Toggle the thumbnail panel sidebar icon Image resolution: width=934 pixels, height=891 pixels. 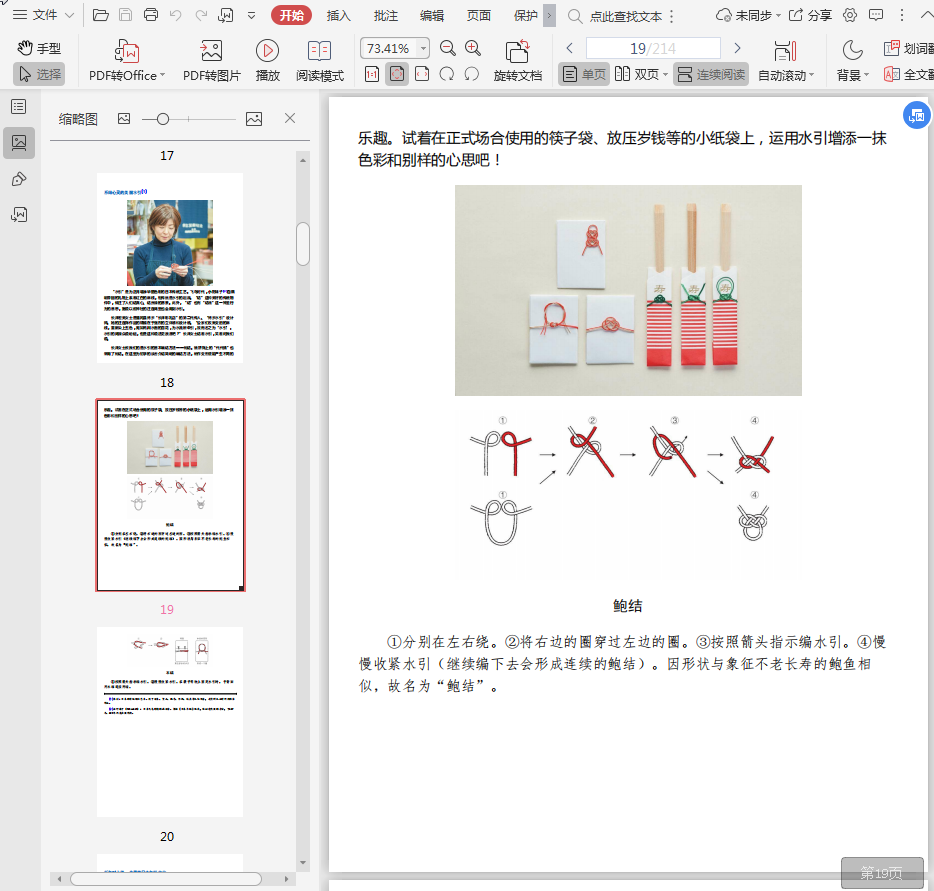pyautogui.click(x=19, y=143)
